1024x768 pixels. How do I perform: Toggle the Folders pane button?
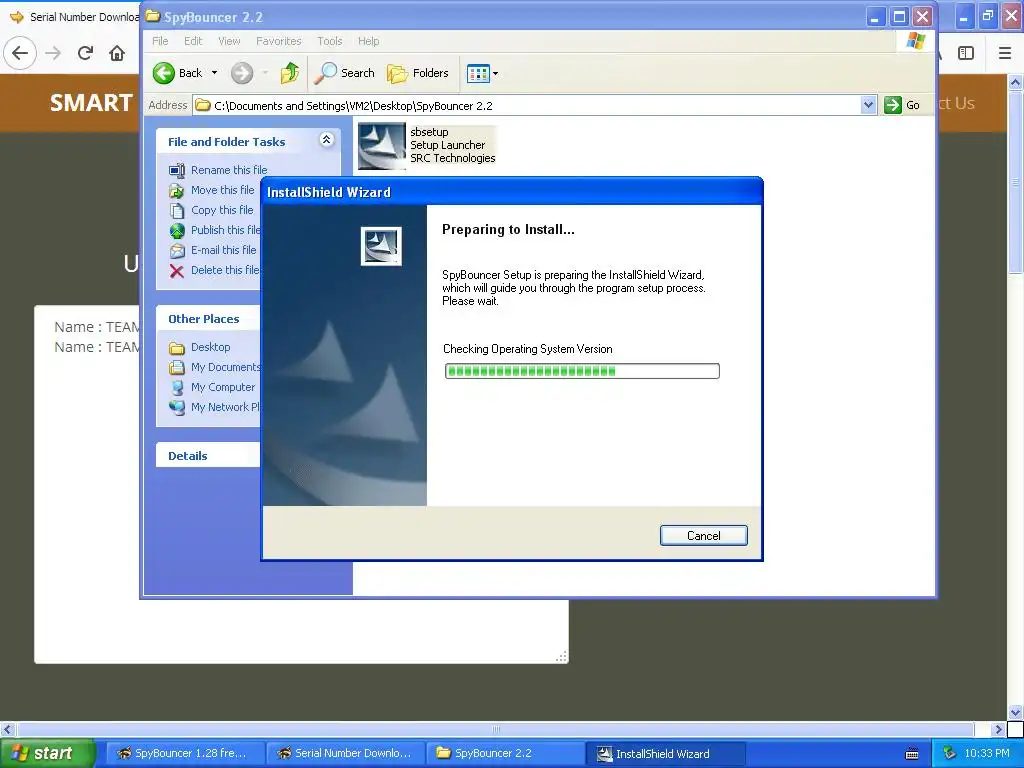point(418,73)
